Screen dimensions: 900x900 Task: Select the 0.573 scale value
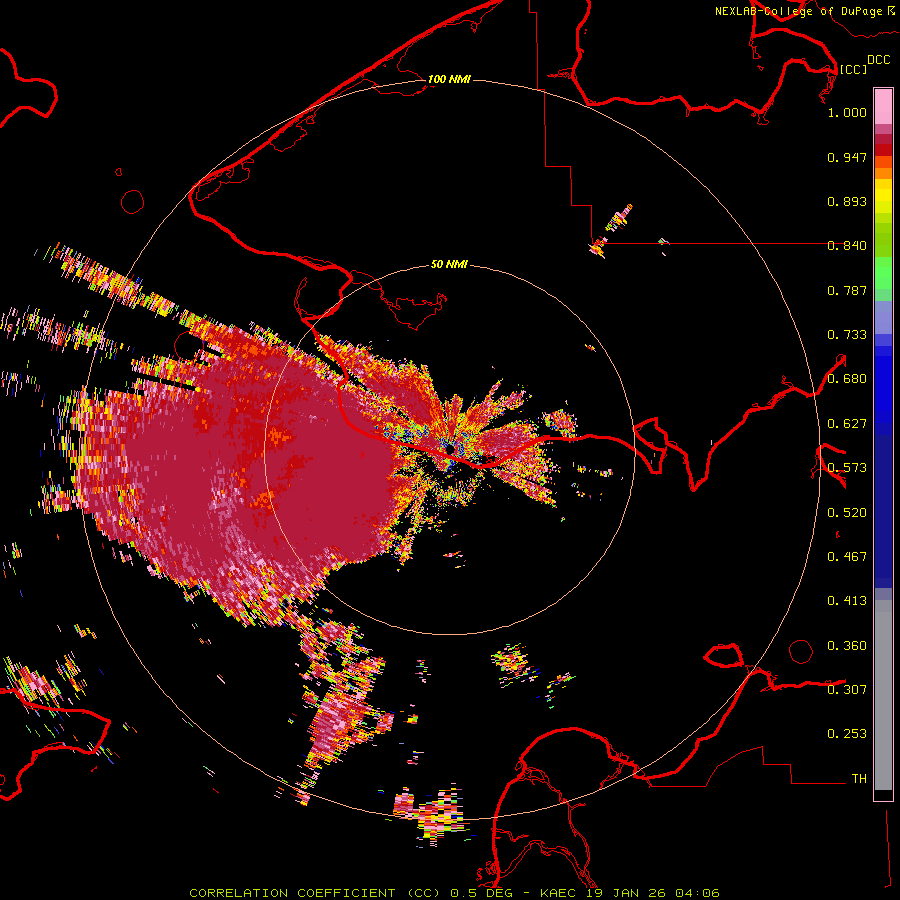[847, 468]
